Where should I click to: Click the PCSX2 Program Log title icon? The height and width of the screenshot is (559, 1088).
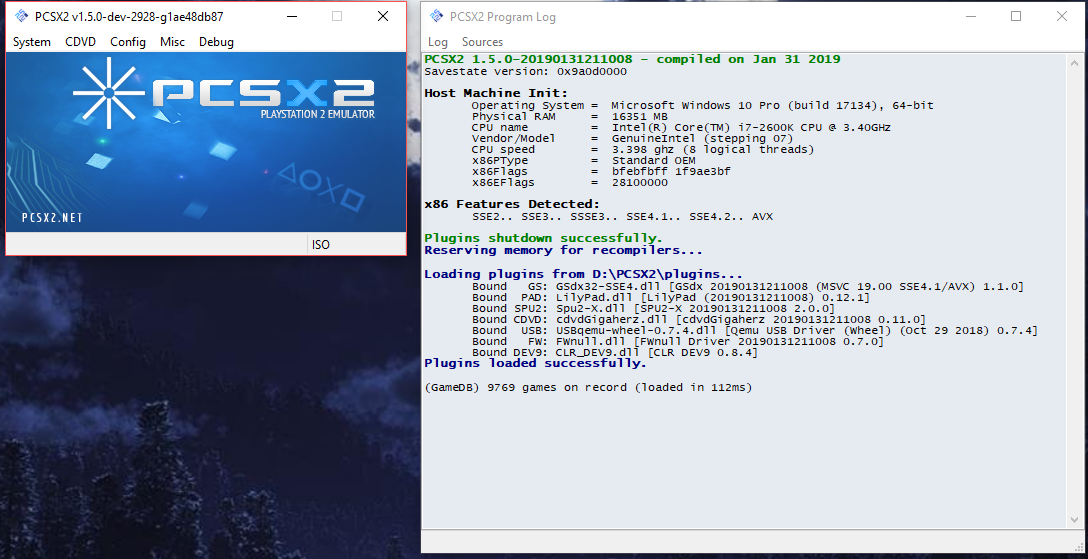[x=436, y=16]
